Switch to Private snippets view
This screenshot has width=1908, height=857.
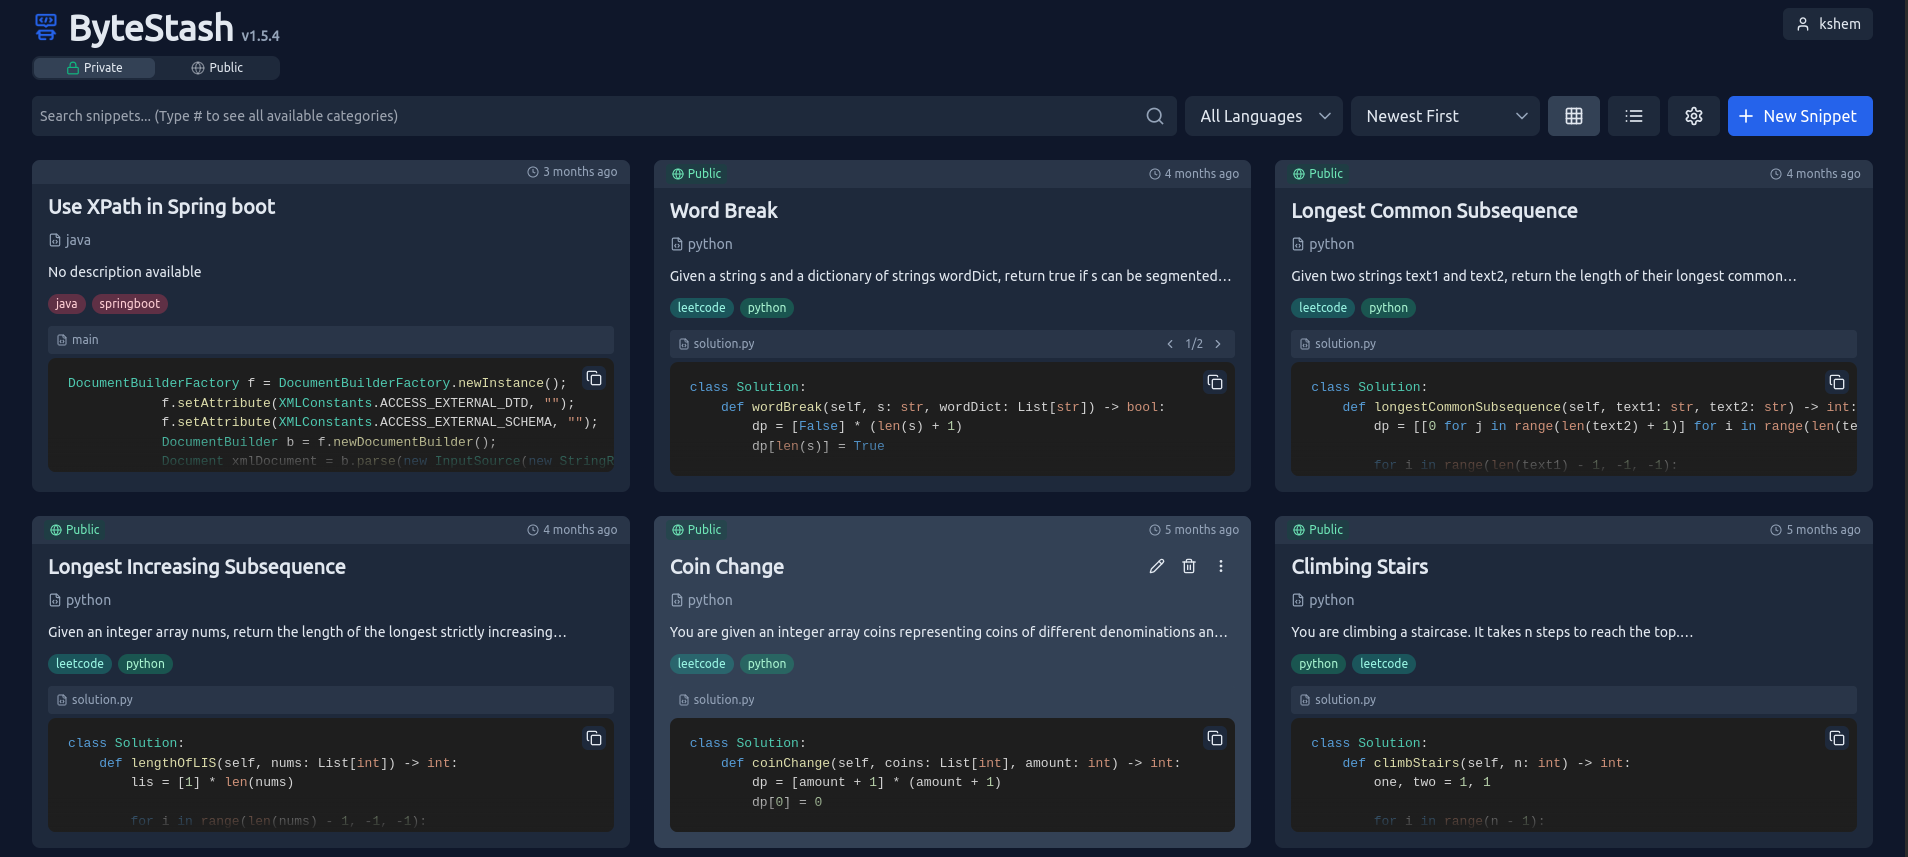pyautogui.click(x=94, y=68)
